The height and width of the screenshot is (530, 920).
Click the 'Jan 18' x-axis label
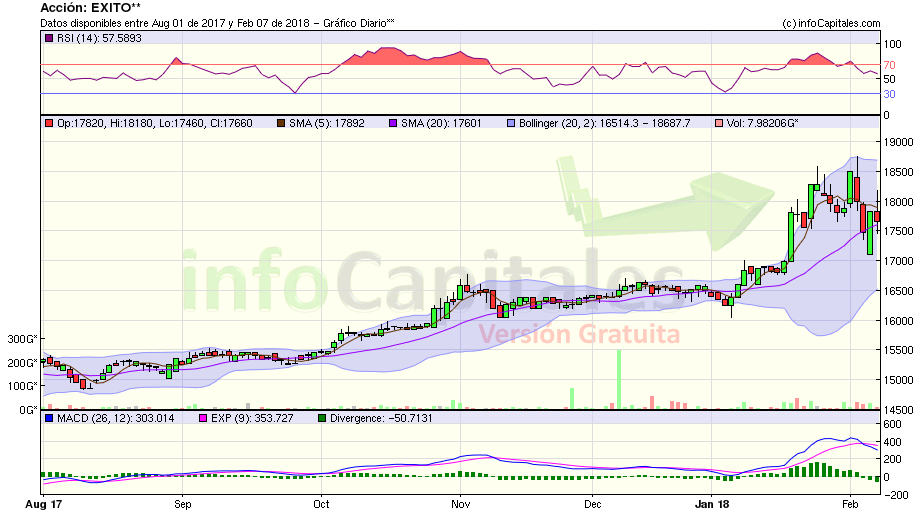712,504
